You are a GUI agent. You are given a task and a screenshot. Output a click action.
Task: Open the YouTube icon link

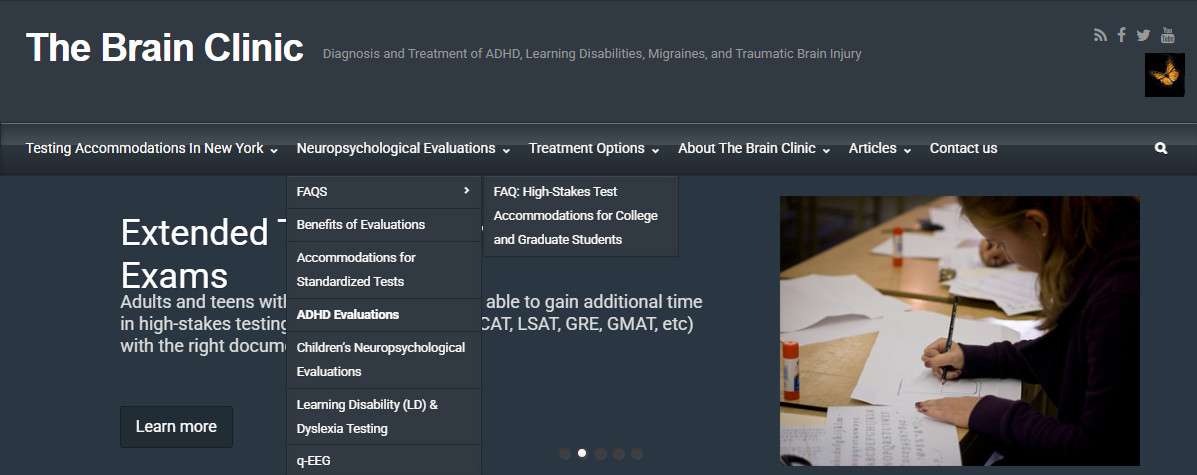(x=1167, y=34)
